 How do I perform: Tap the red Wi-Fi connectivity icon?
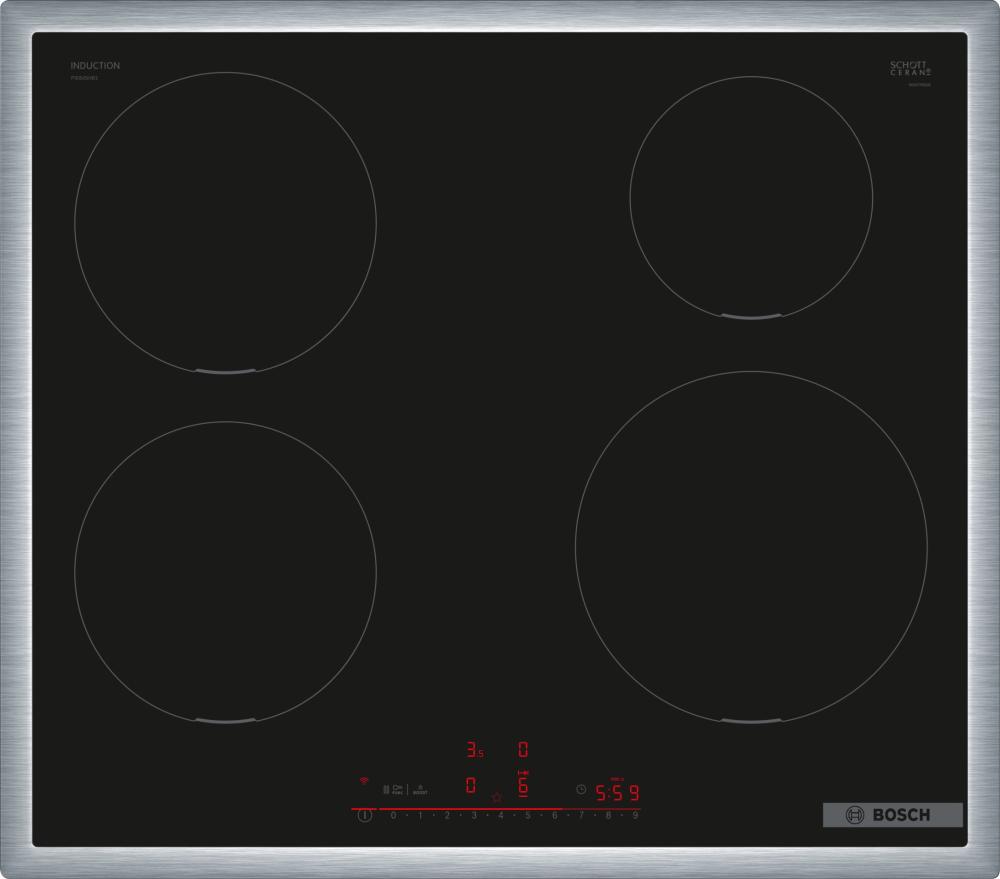(364, 780)
